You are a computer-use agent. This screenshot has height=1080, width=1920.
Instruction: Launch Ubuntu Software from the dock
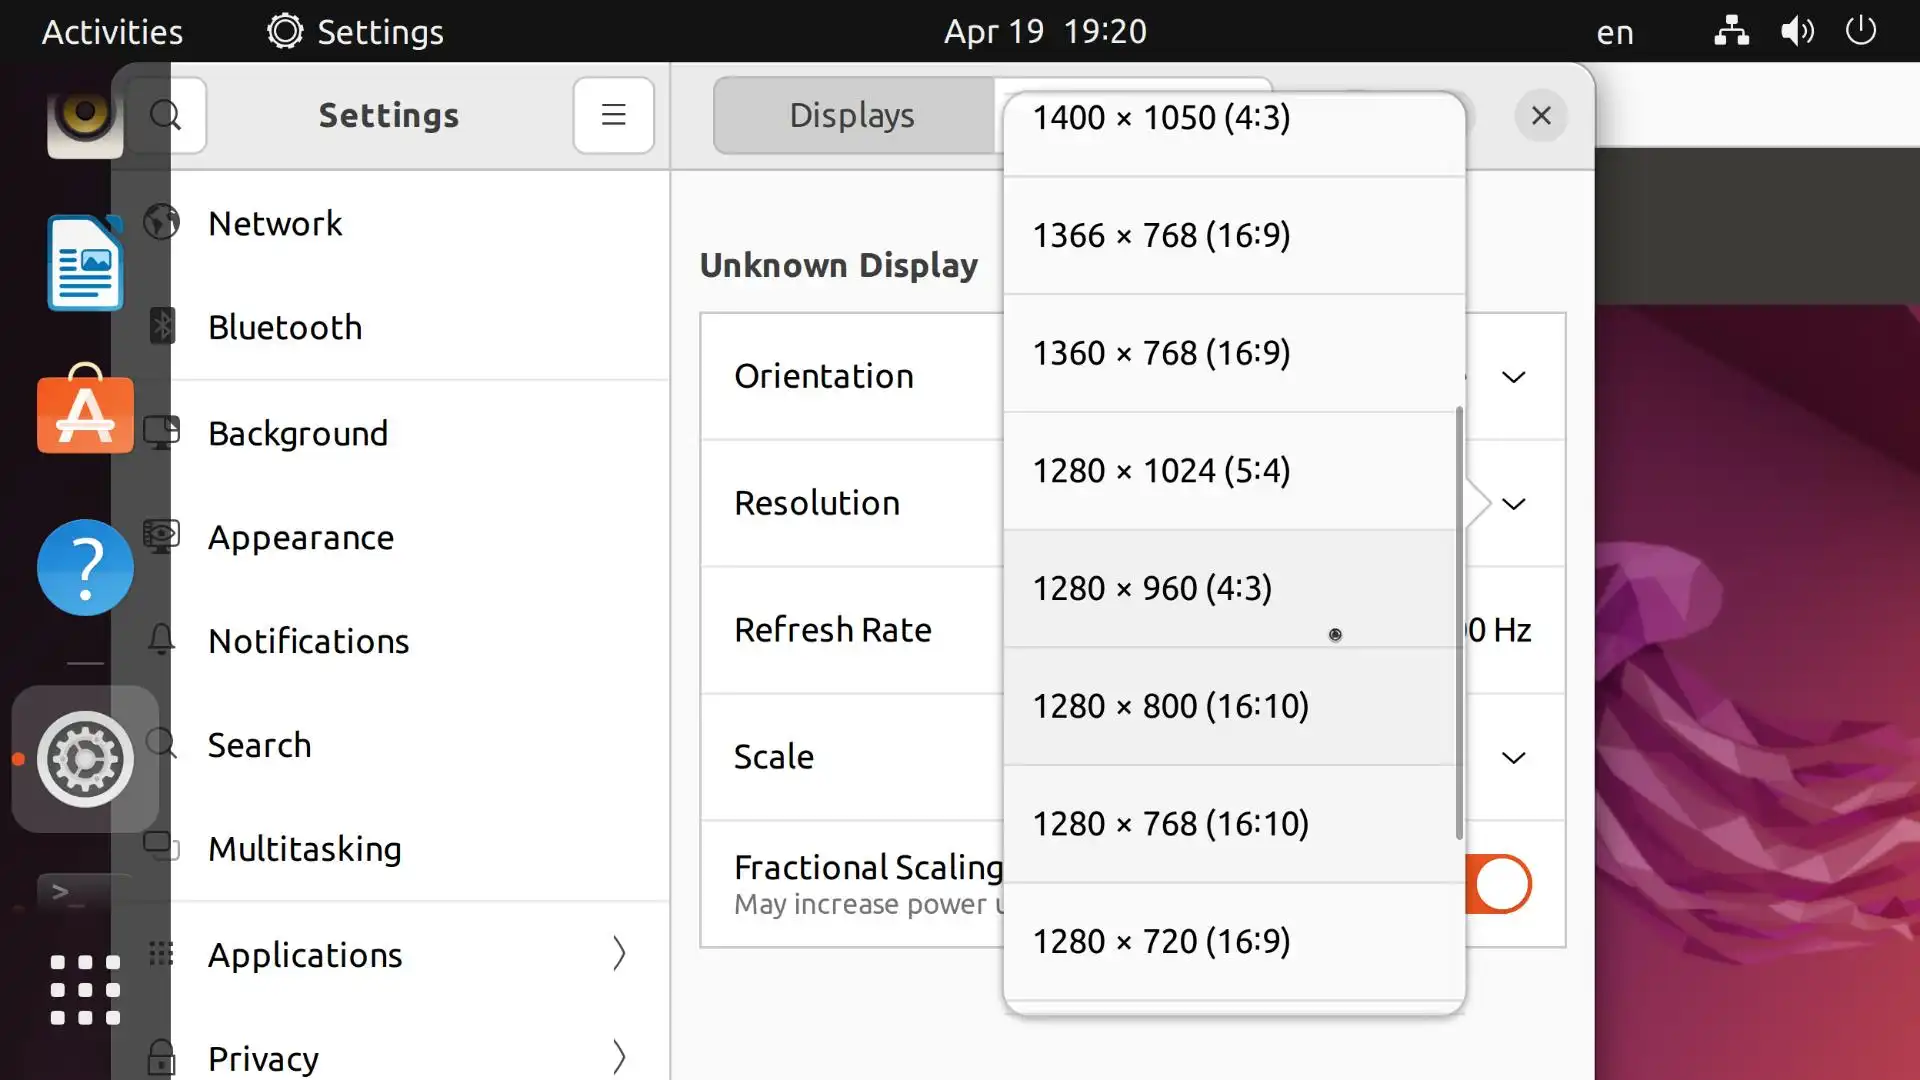(85, 412)
